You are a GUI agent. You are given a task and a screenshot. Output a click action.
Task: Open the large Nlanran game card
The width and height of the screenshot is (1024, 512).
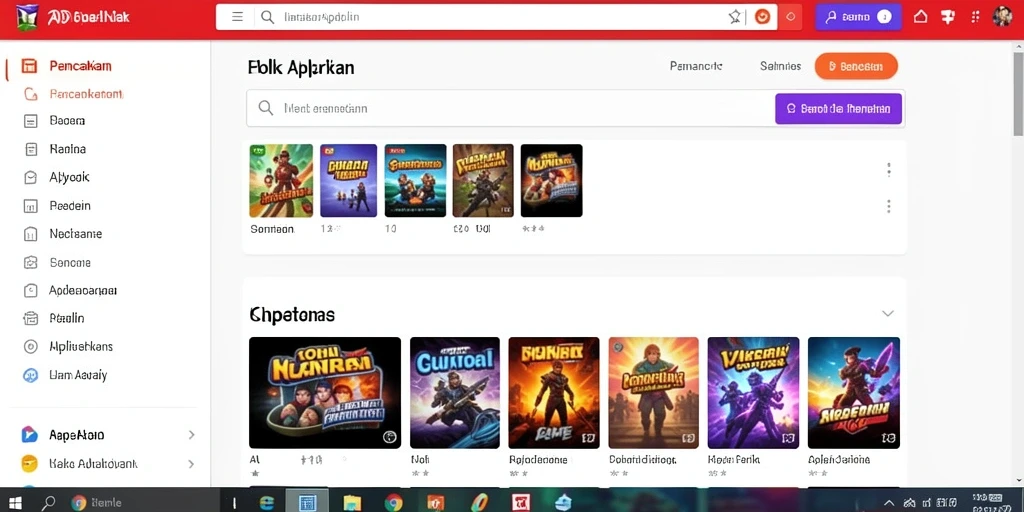click(325, 392)
